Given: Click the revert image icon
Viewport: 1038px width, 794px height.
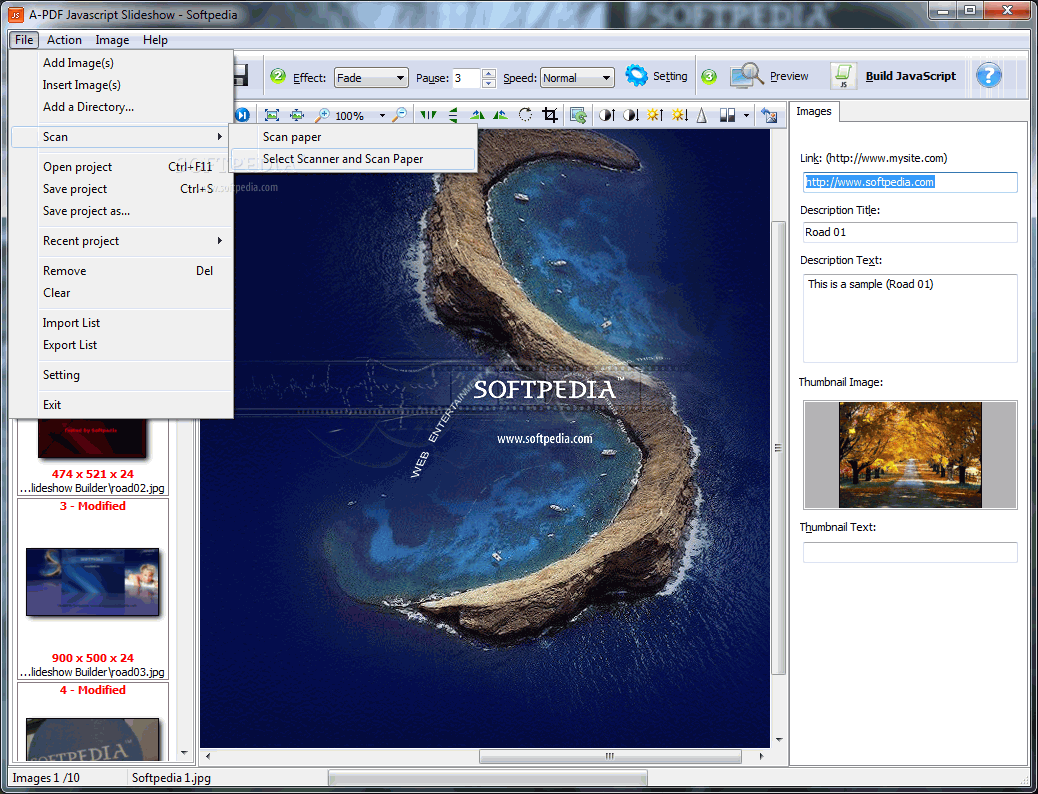Looking at the screenshot, I should tap(769, 115).
